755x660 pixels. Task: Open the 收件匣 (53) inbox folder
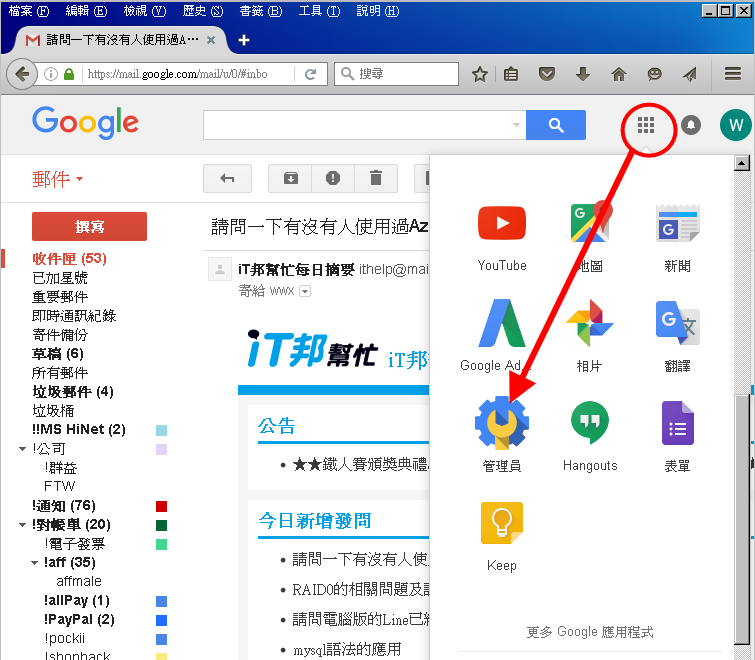[69, 259]
